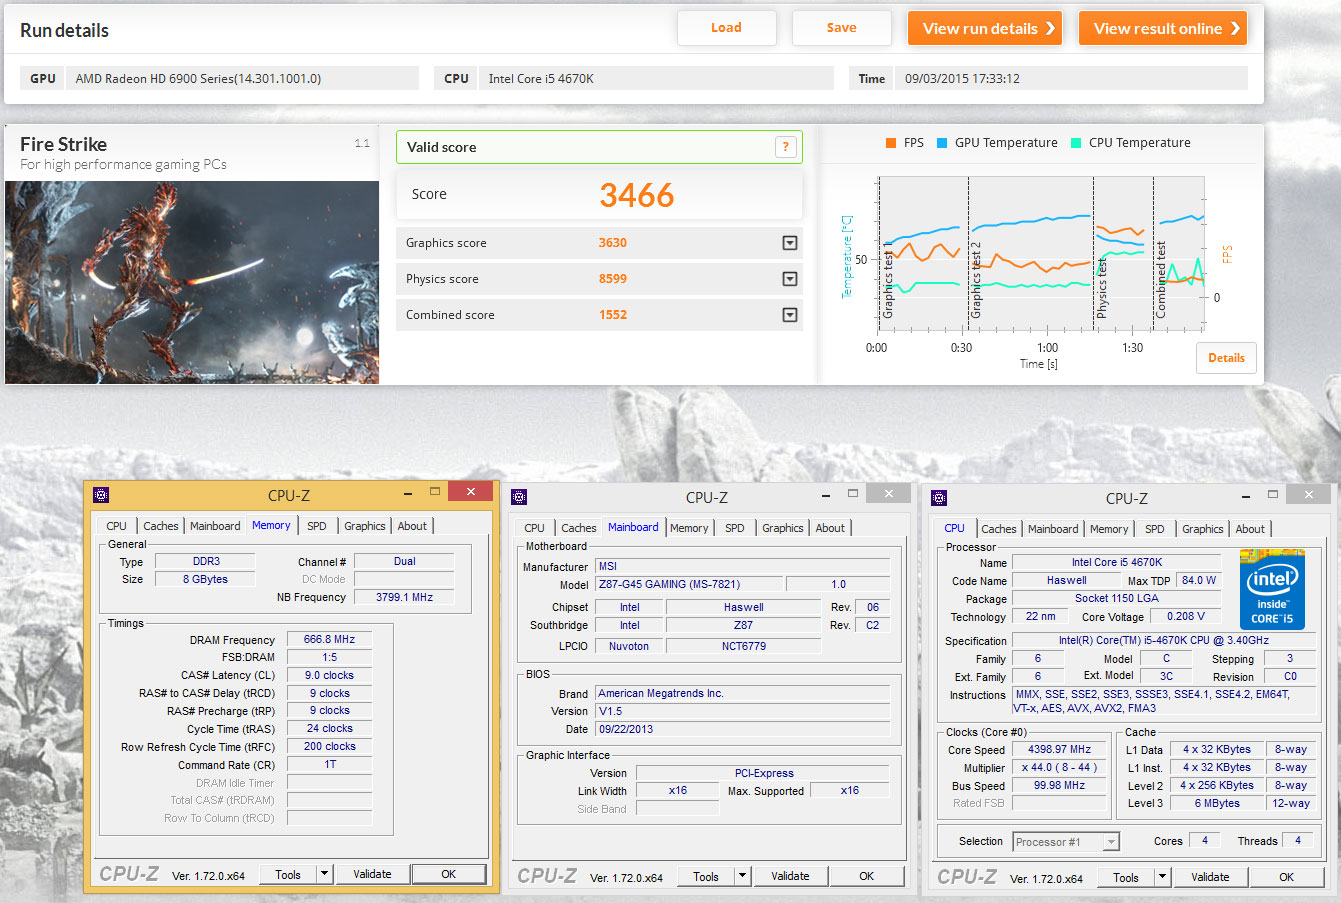
Task: Click the overall score value 3466
Action: (x=637, y=195)
